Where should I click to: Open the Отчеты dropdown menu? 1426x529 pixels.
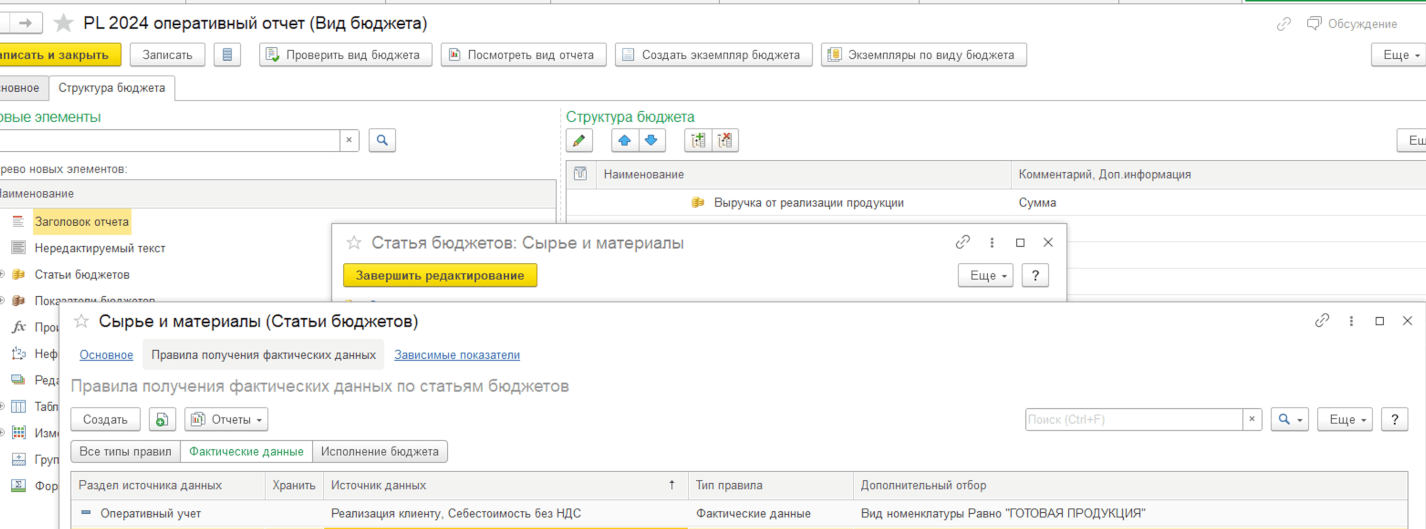click(x=226, y=420)
